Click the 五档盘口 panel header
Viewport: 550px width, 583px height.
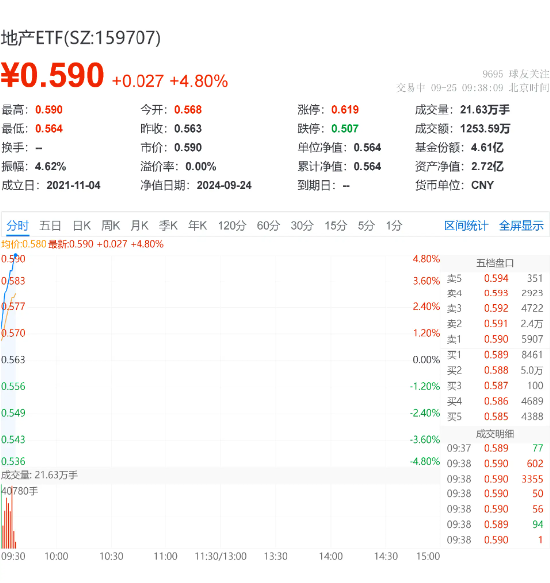[x=495, y=263]
